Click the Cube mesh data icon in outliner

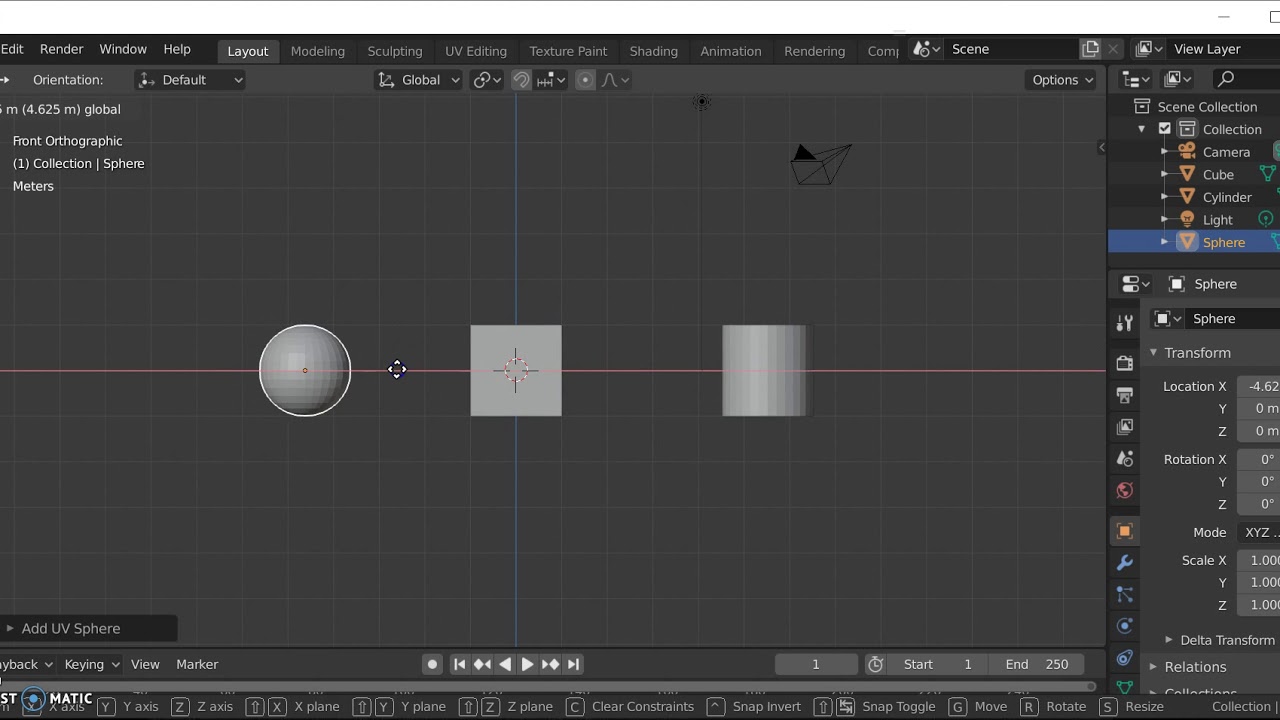(x=1268, y=174)
